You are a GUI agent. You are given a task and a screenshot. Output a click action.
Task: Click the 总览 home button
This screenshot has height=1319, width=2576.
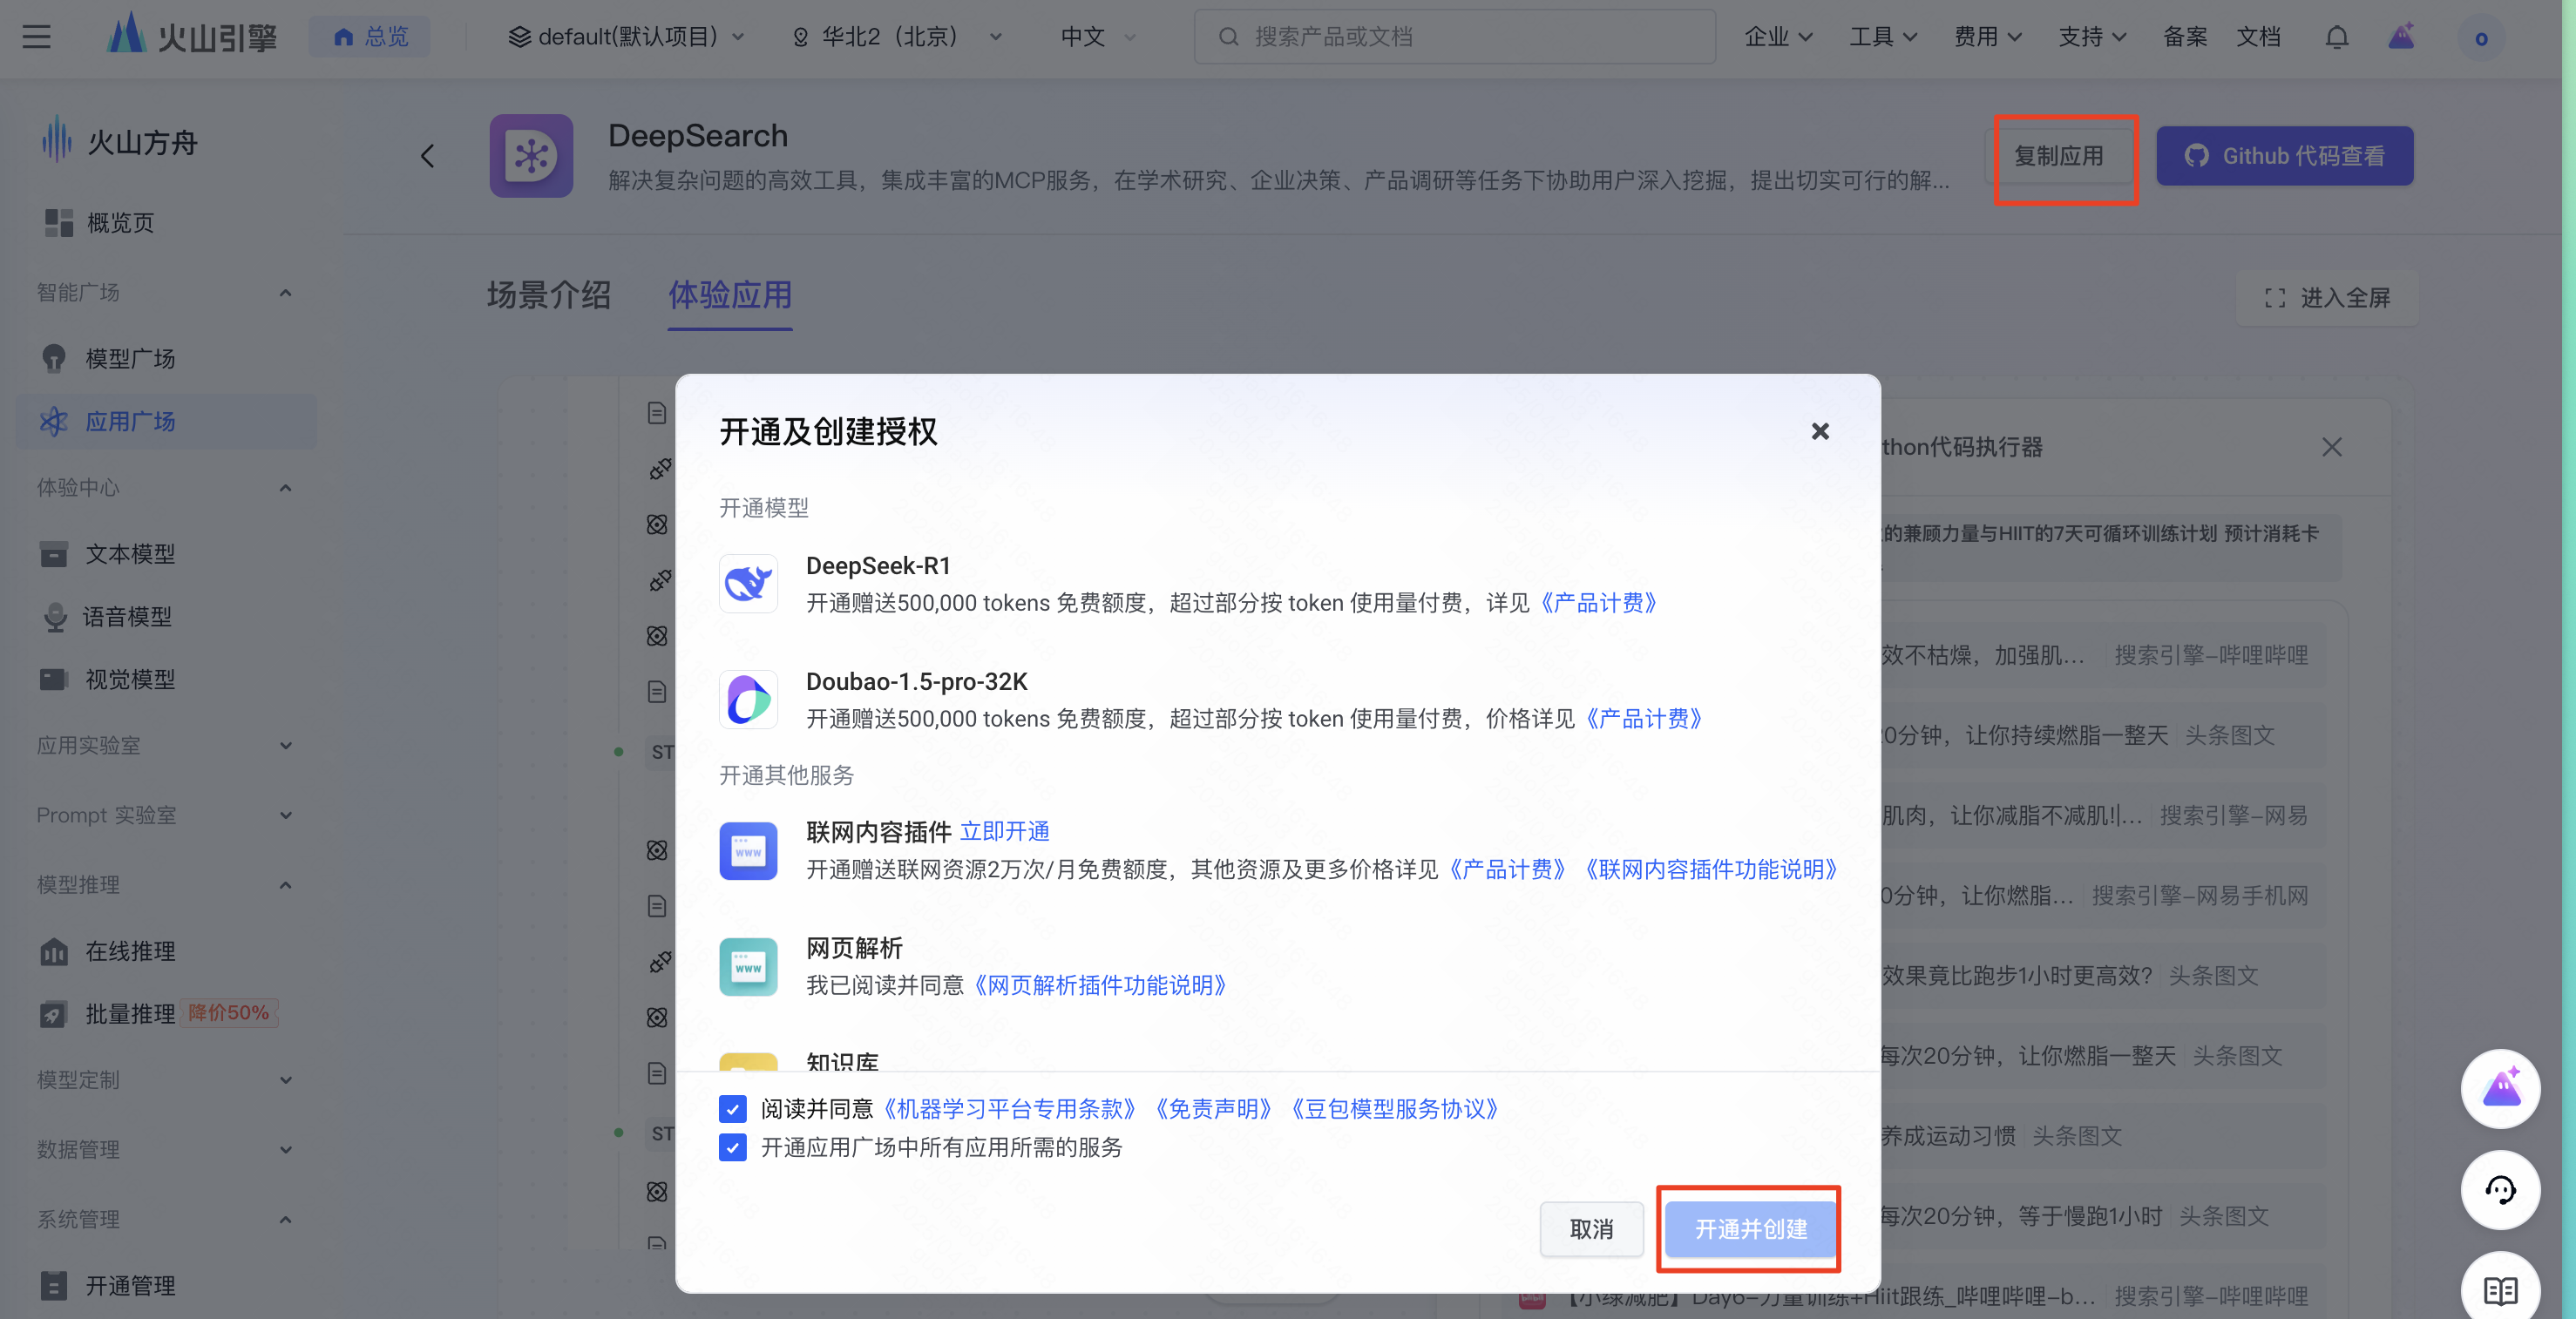pyautogui.click(x=370, y=37)
